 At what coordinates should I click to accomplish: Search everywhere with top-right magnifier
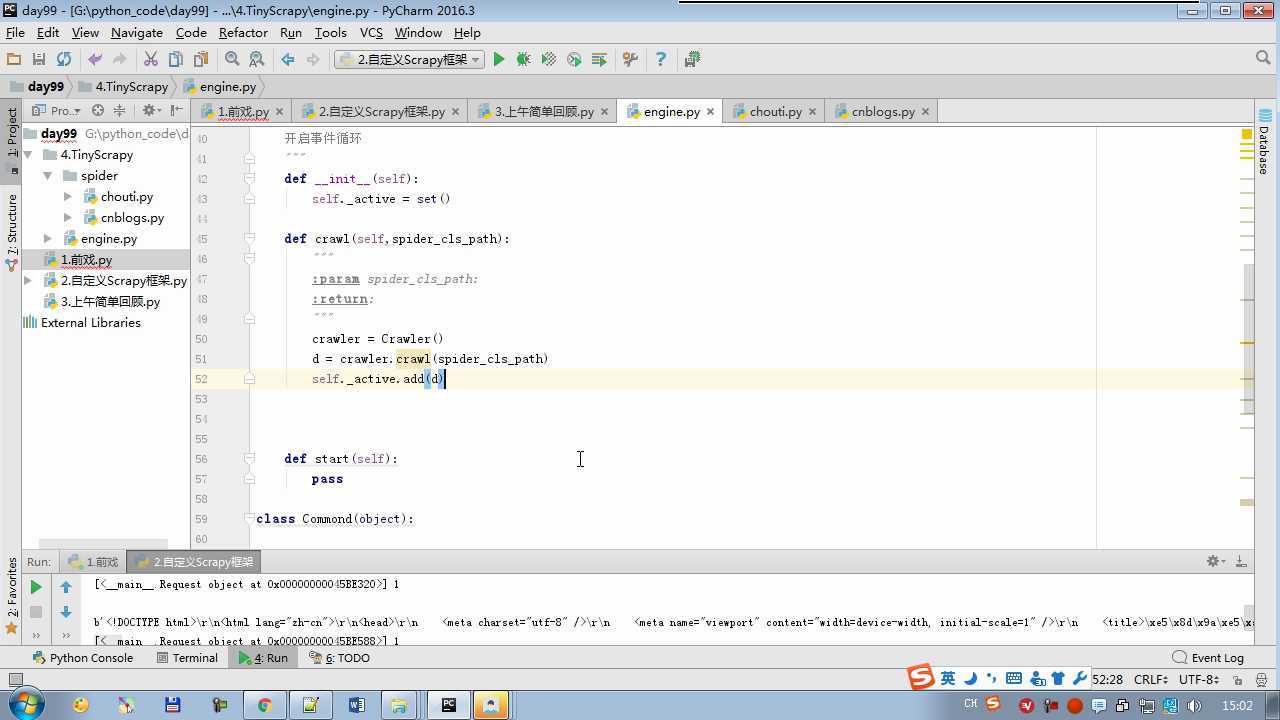[1263, 59]
